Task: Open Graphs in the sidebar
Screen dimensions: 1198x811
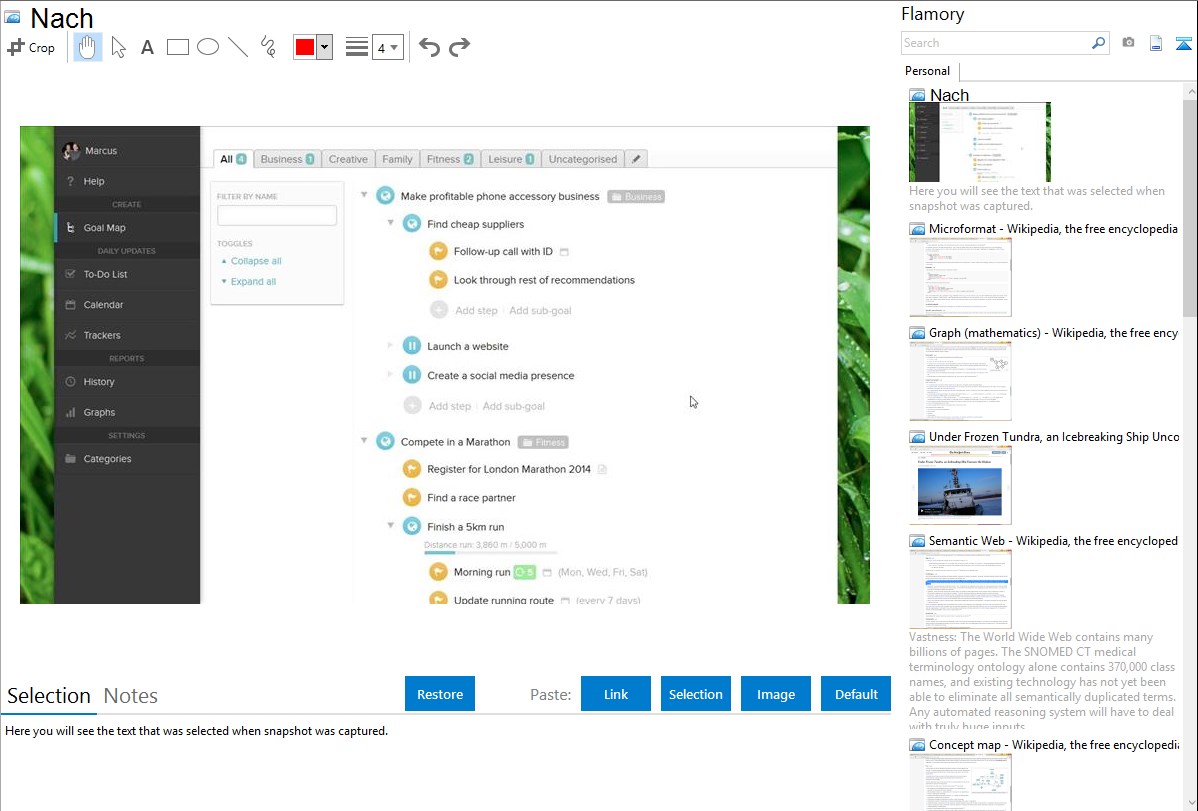Action: (x=128, y=413)
